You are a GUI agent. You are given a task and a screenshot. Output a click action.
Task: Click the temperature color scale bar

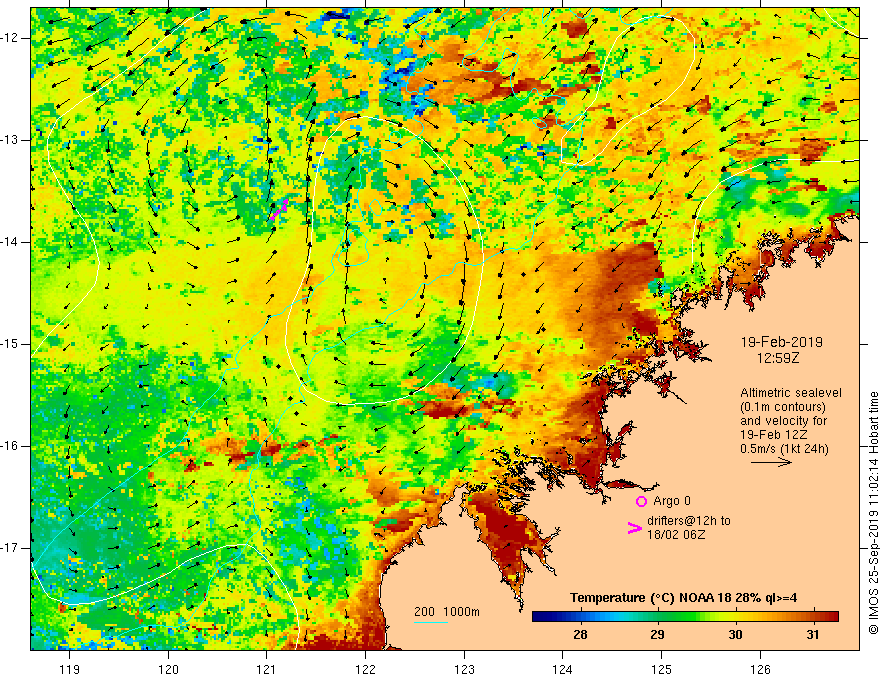point(685,617)
